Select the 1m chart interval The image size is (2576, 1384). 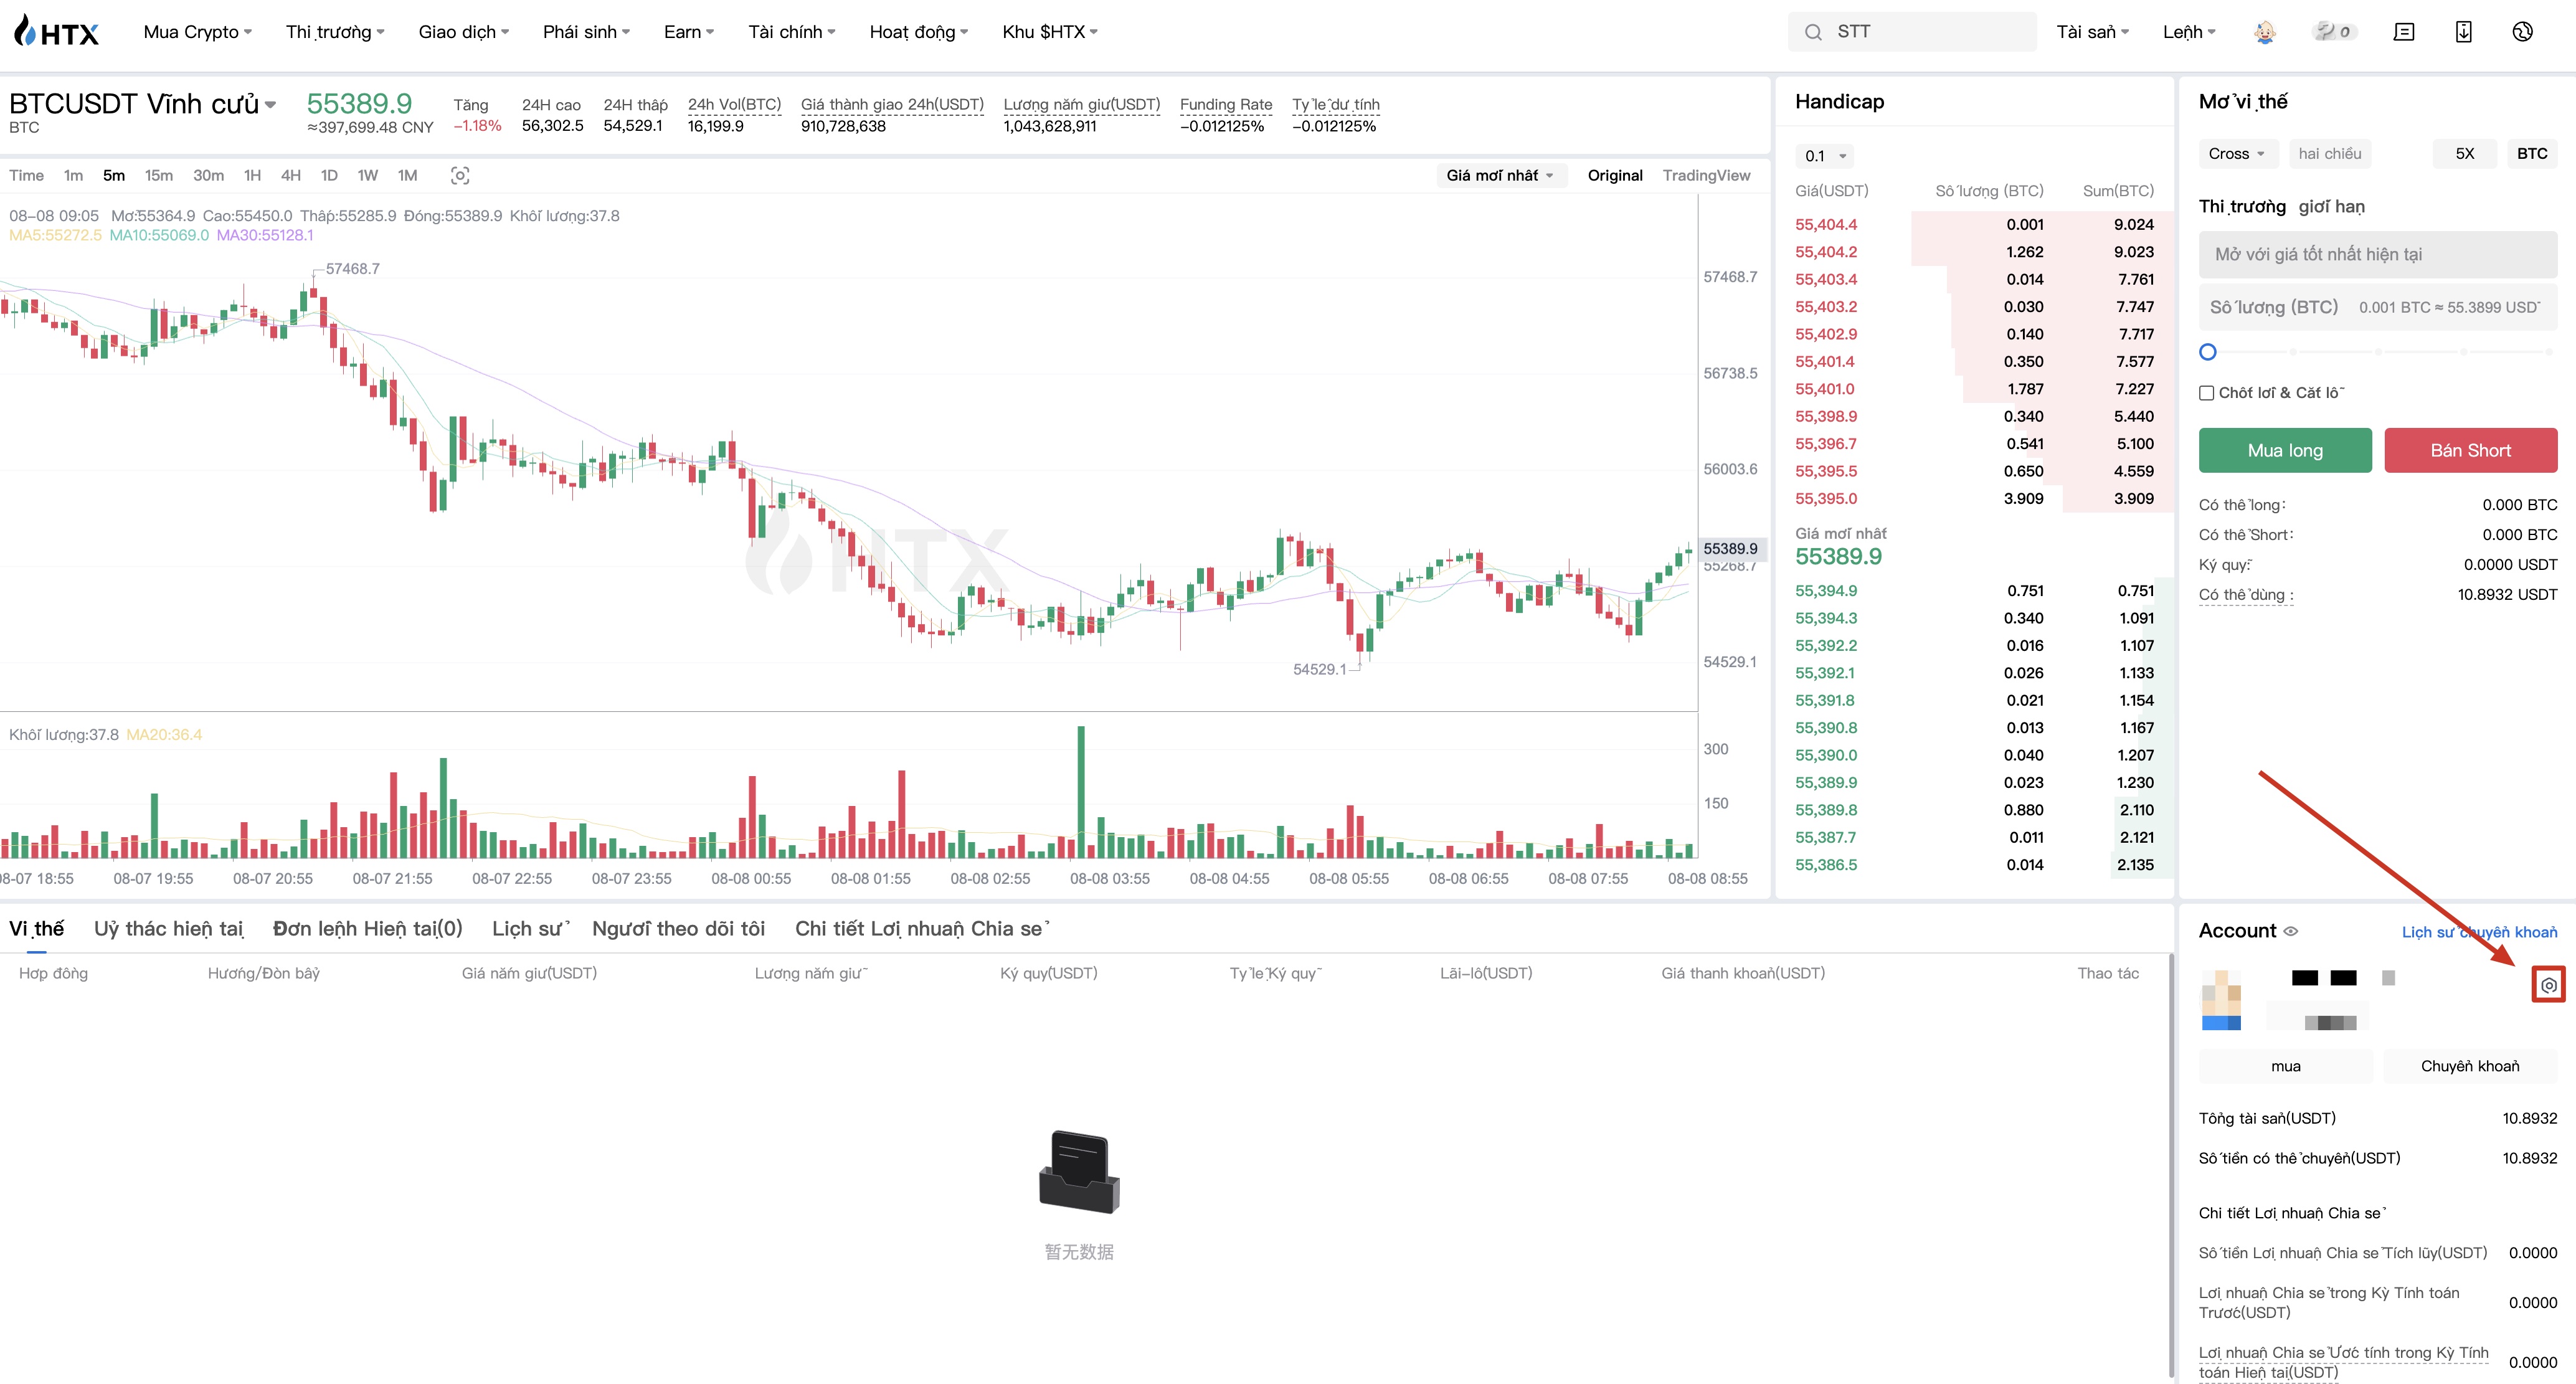73,175
